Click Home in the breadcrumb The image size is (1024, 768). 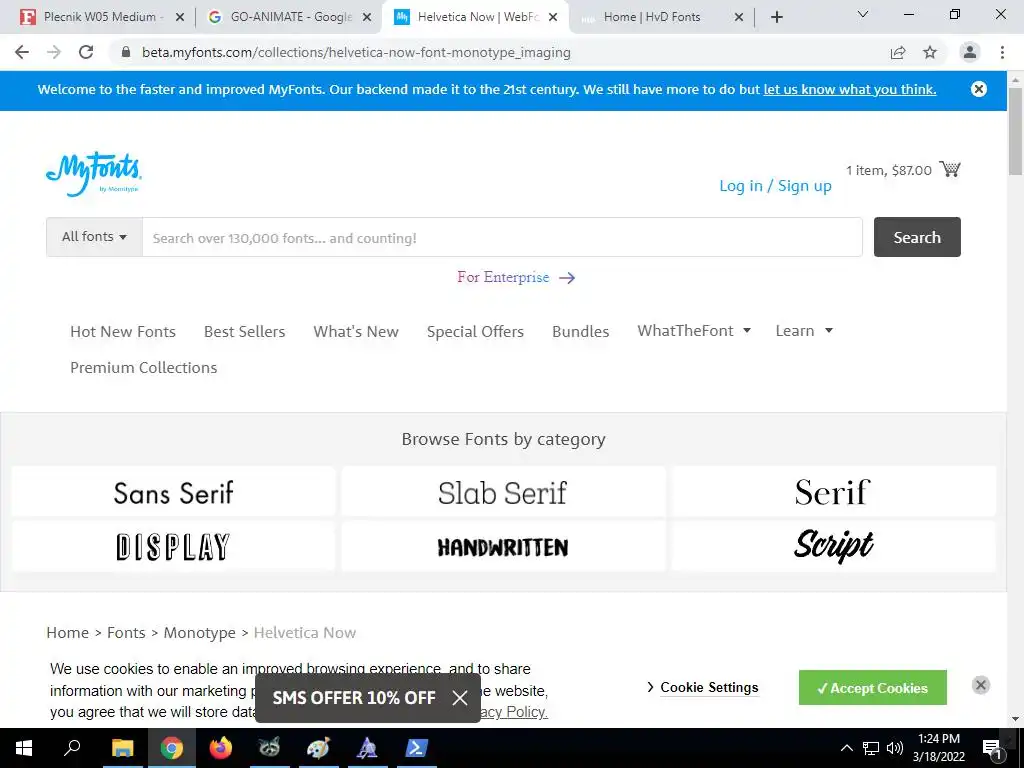tap(67, 633)
